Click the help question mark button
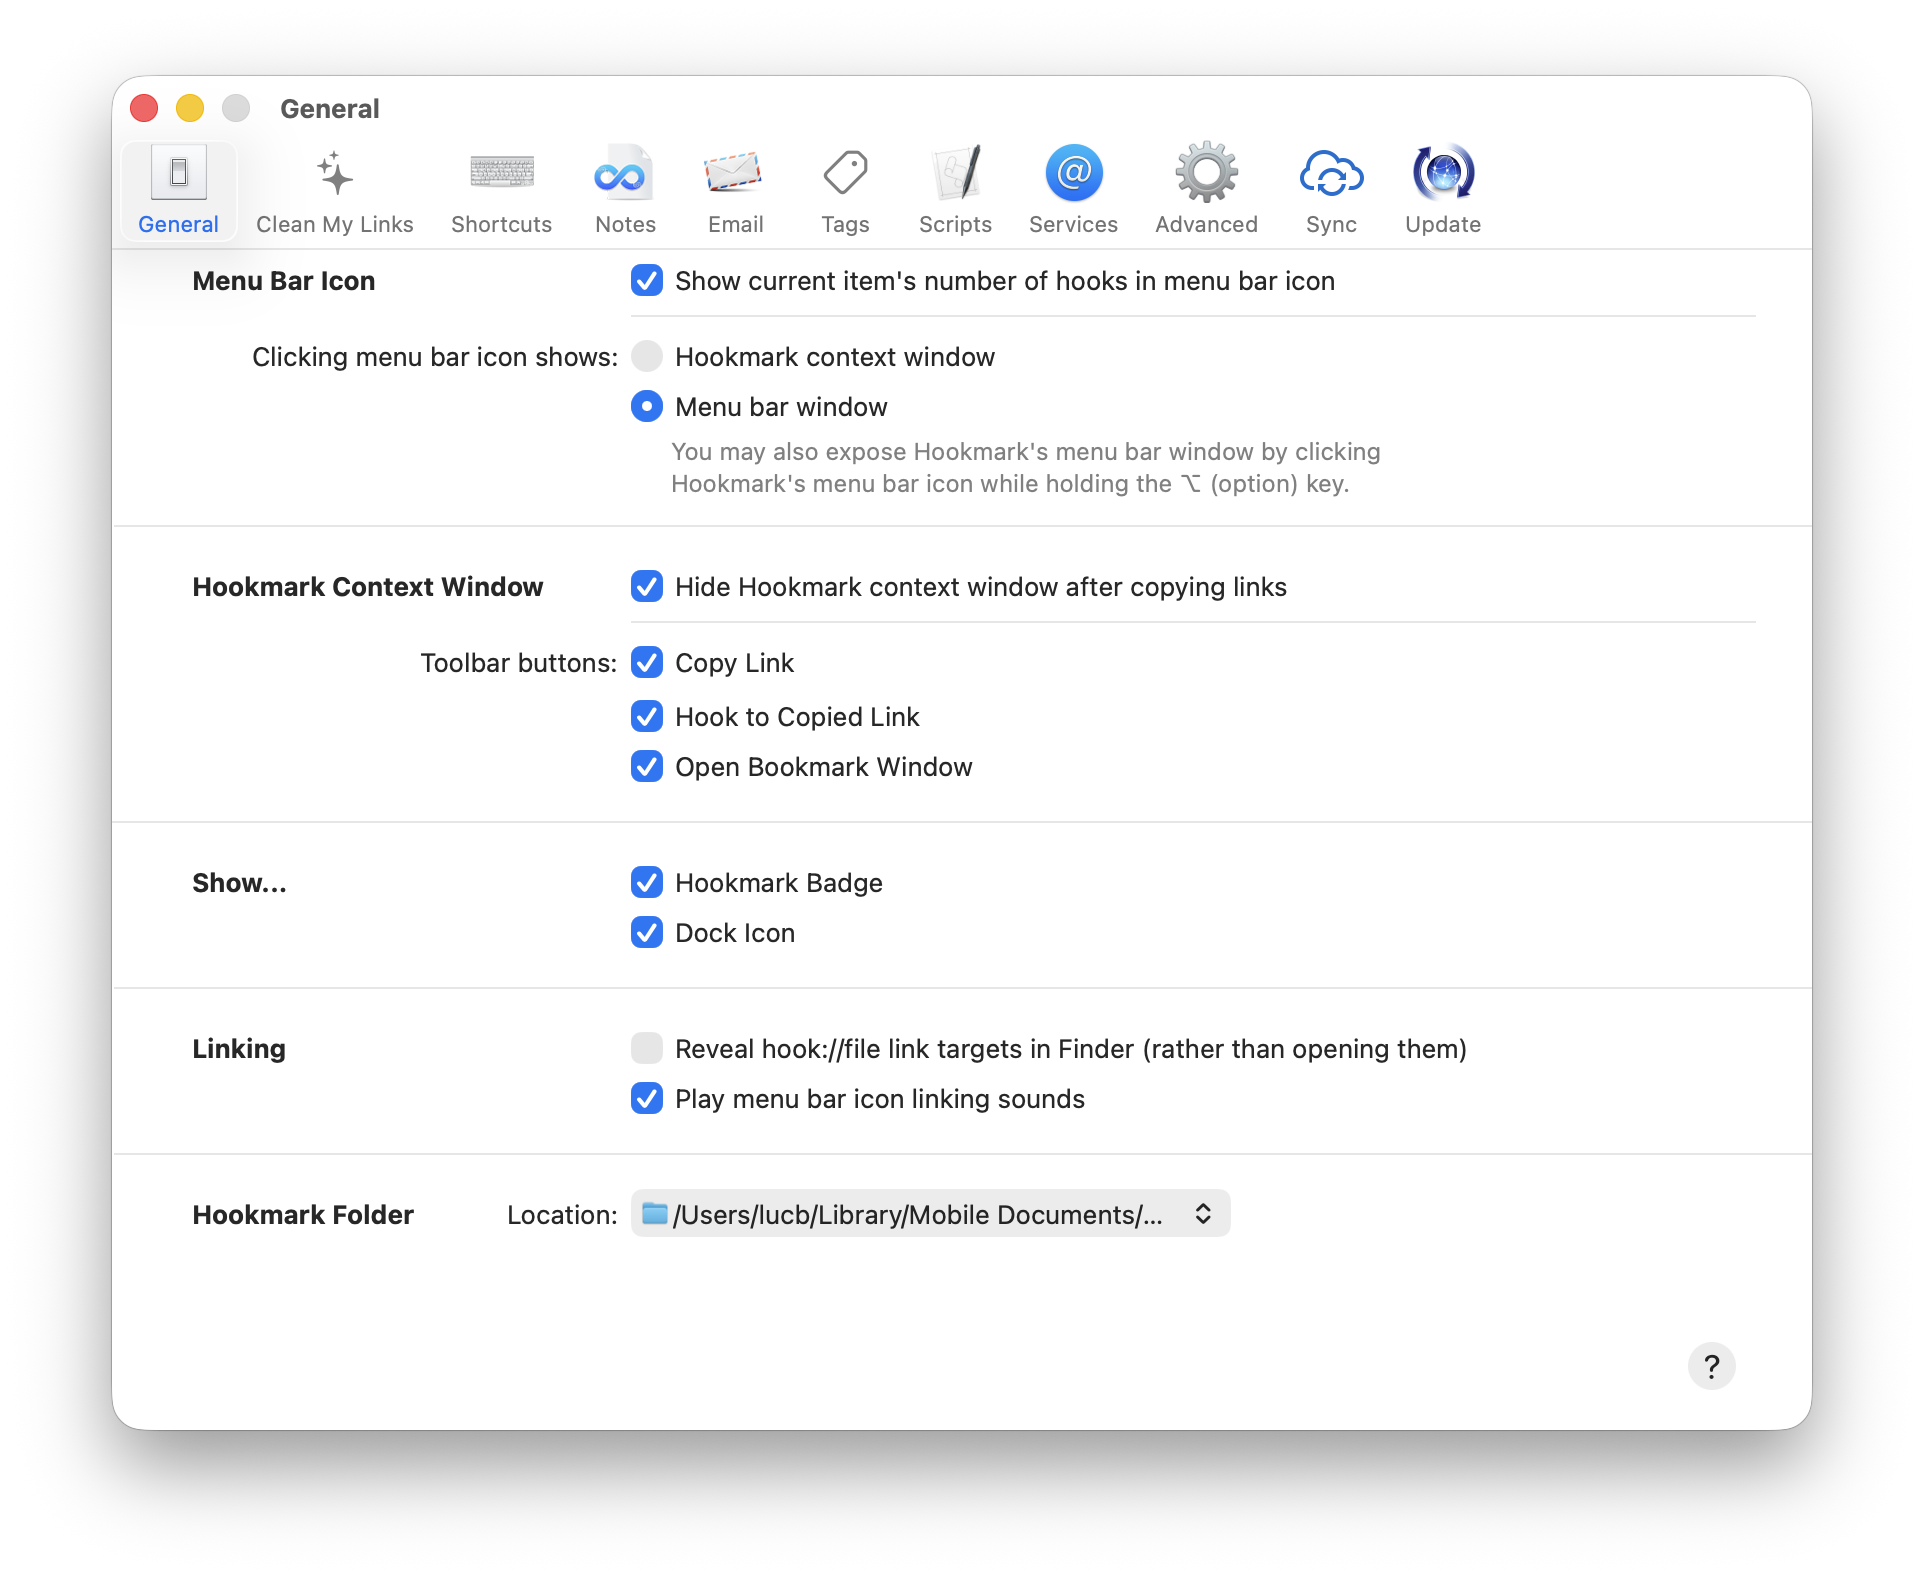This screenshot has height=1578, width=1924. (1711, 1366)
